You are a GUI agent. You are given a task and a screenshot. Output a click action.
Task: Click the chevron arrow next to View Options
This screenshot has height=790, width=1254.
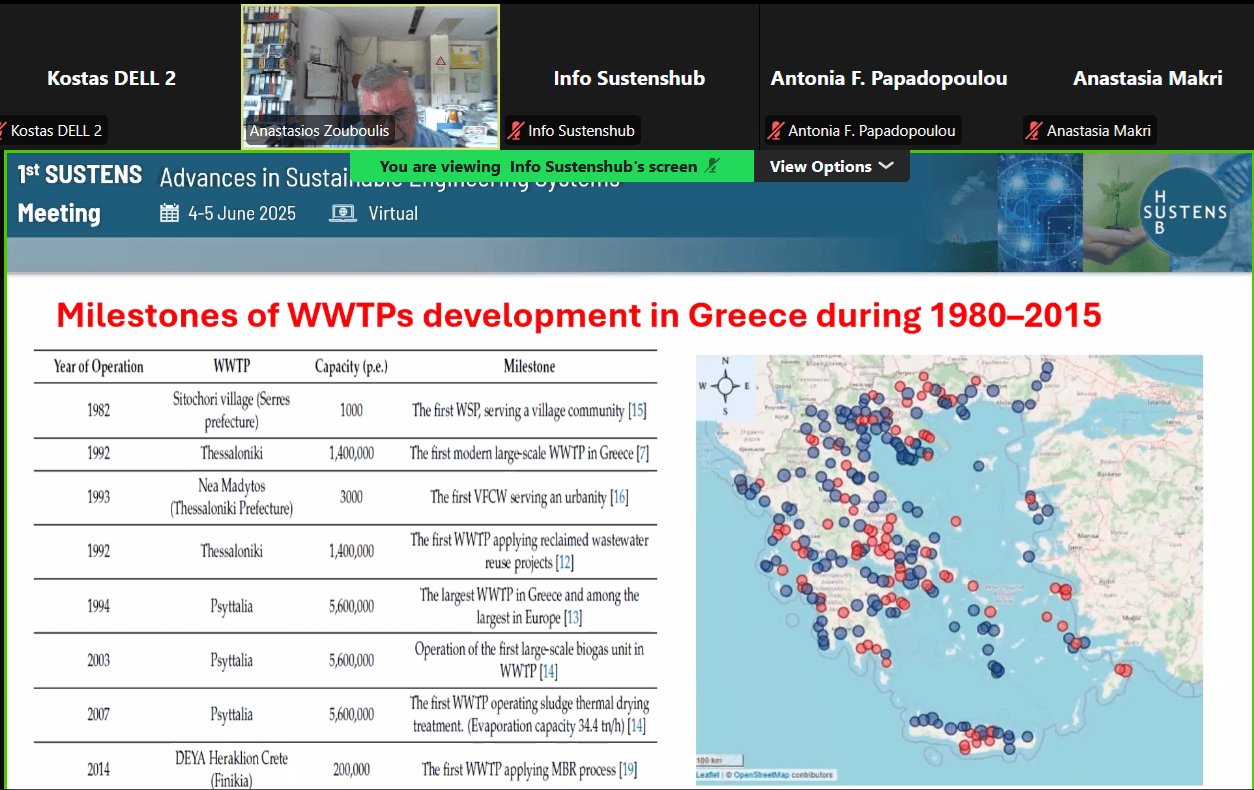pyautogui.click(x=885, y=167)
